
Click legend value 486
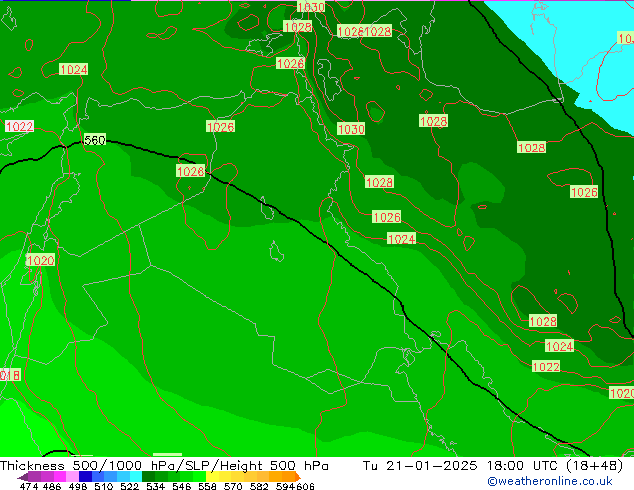coord(52,486)
